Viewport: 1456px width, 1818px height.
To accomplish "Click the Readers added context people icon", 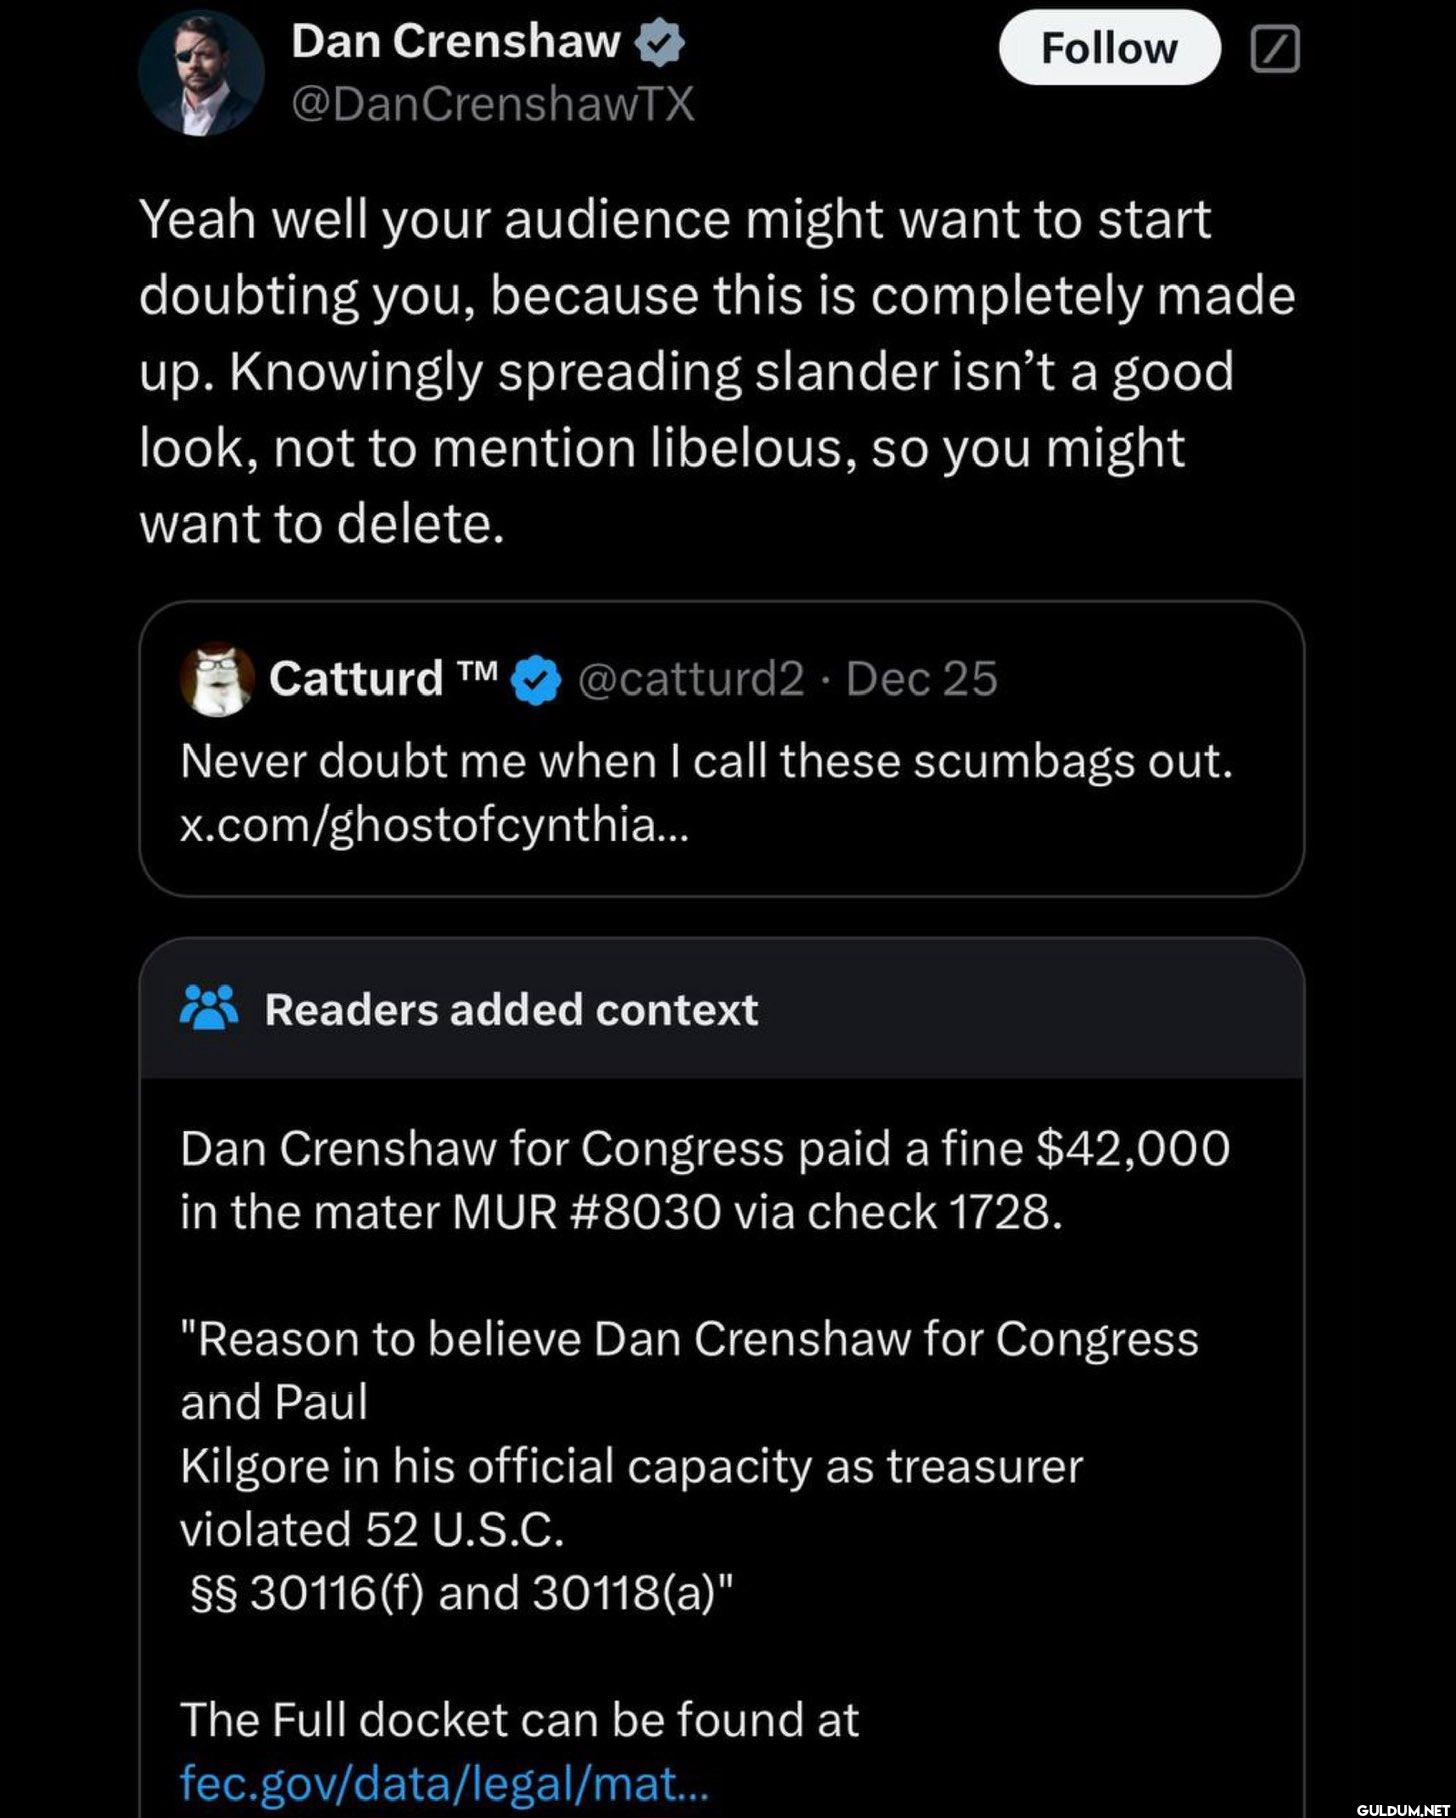I will click(208, 1009).
